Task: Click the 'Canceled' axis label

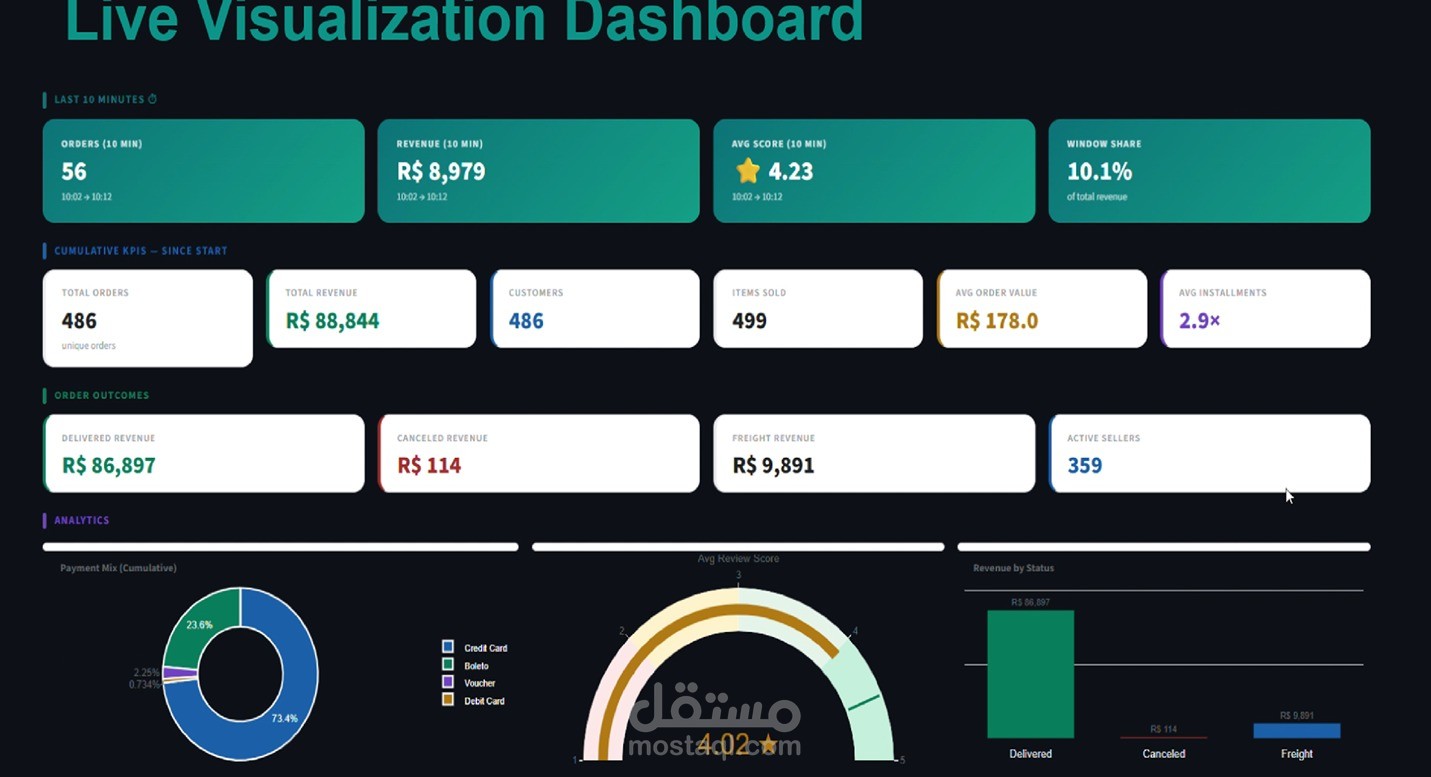Action: click(1164, 754)
